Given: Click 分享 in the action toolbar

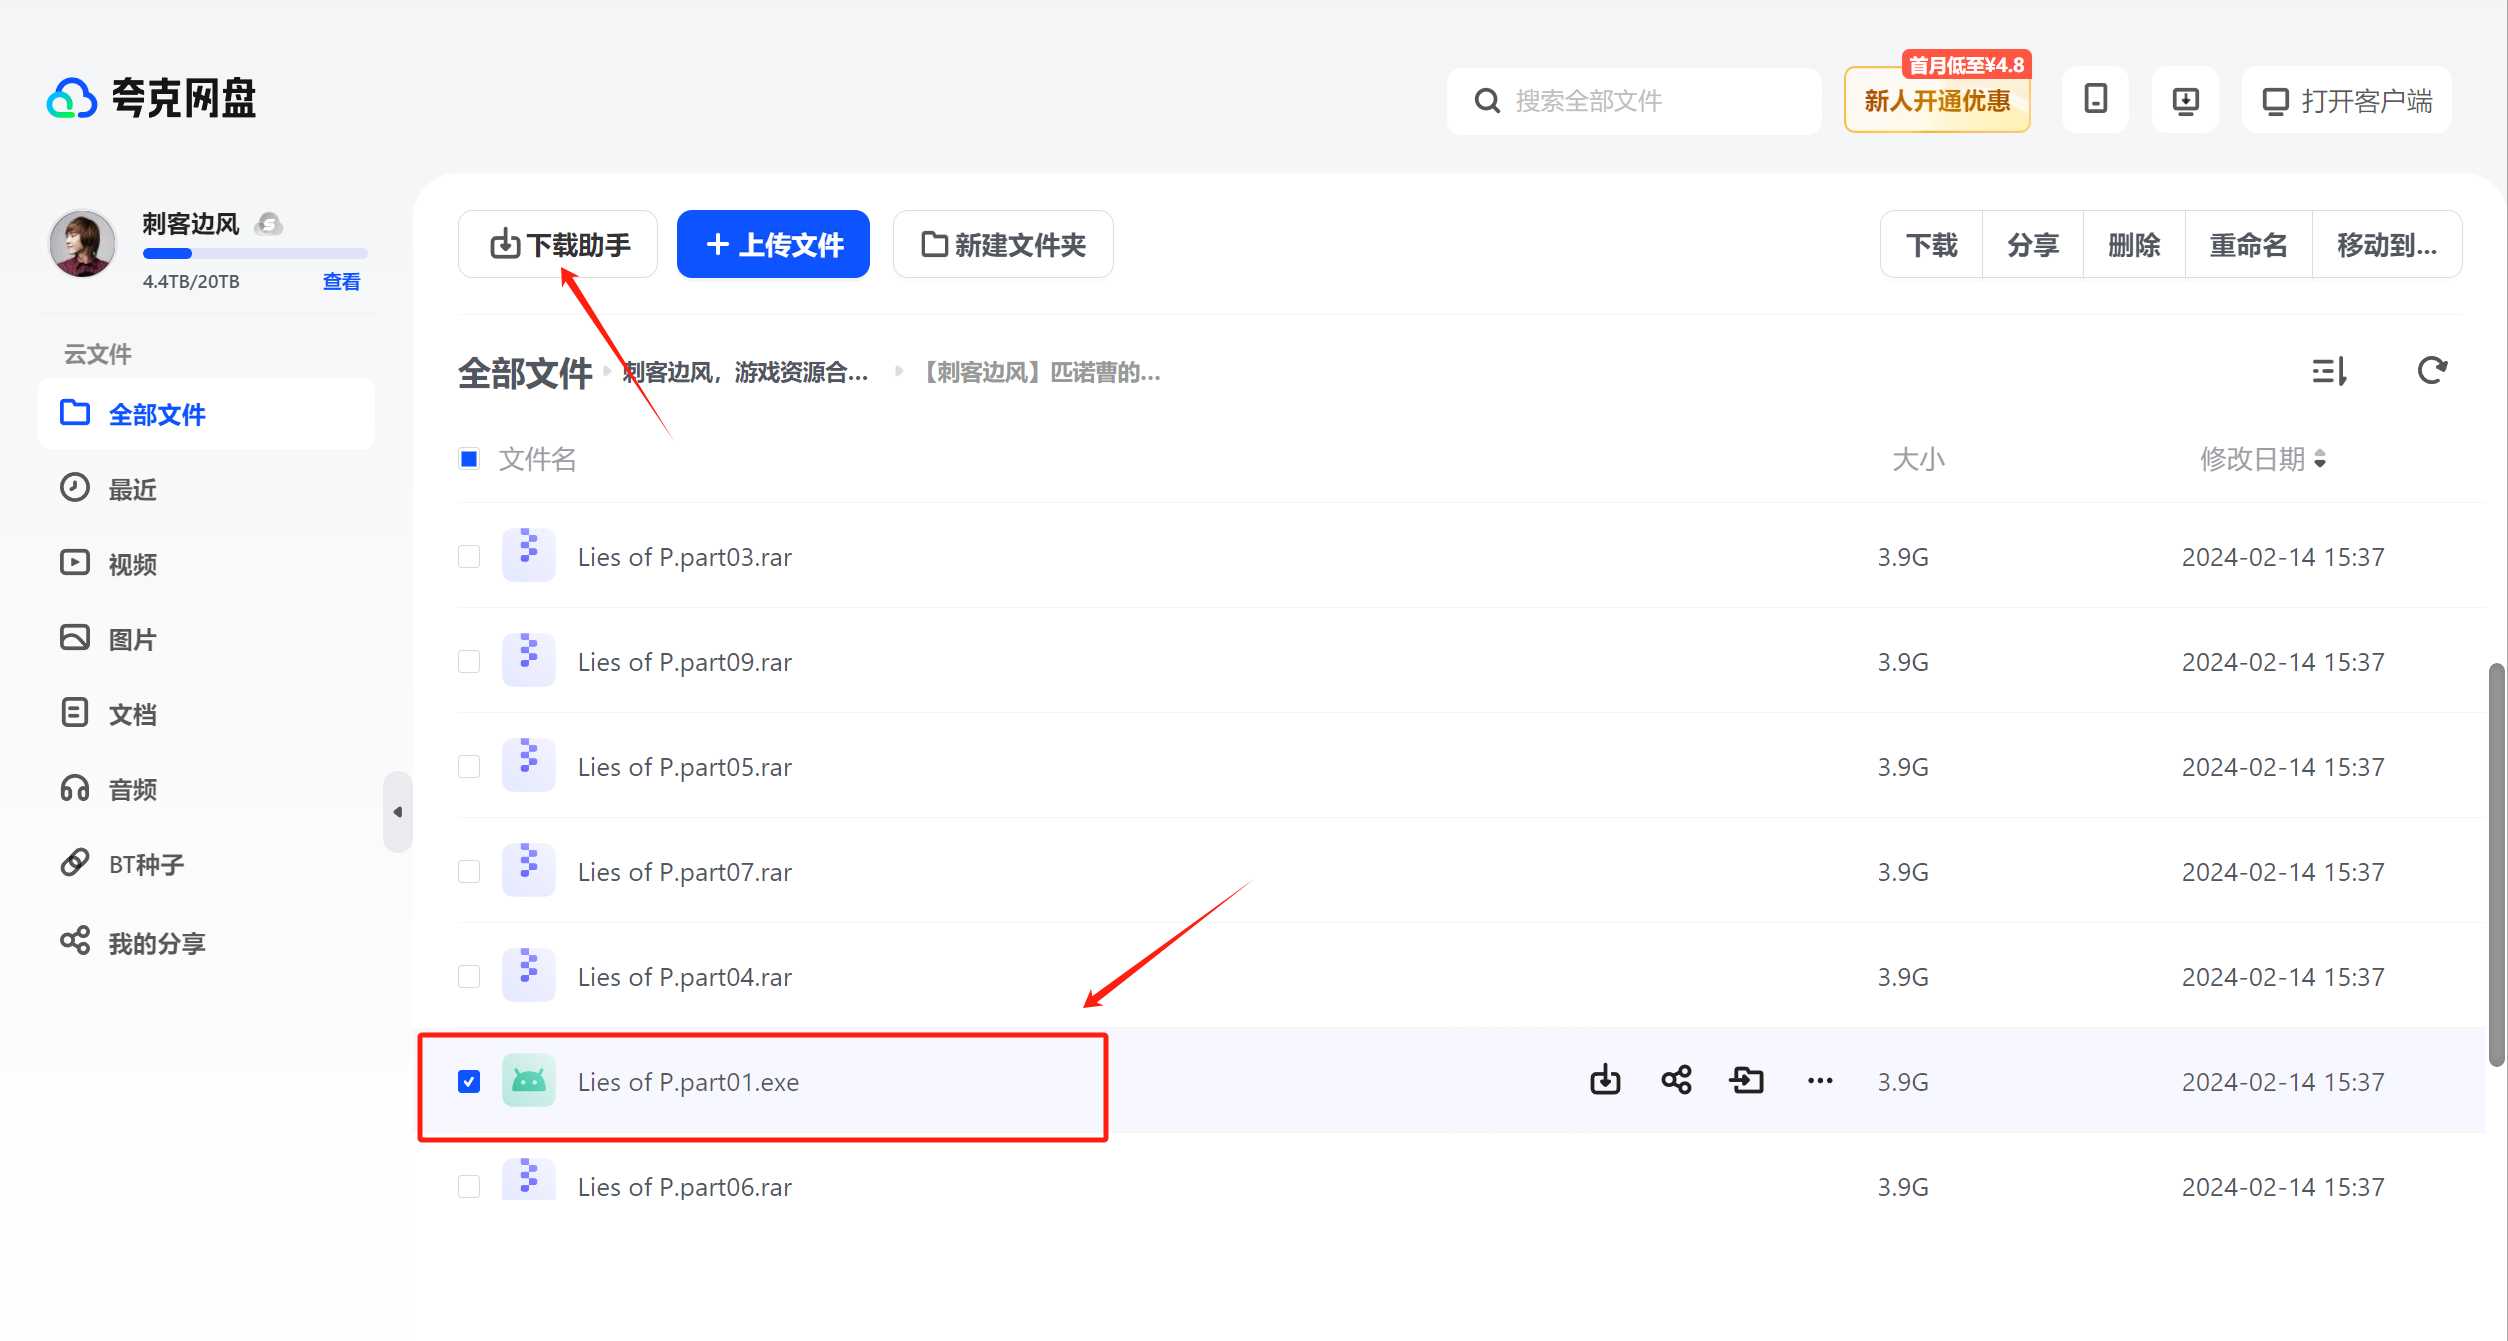Looking at the screenshot, I should pyautogui.click(x=2033, y=244).
